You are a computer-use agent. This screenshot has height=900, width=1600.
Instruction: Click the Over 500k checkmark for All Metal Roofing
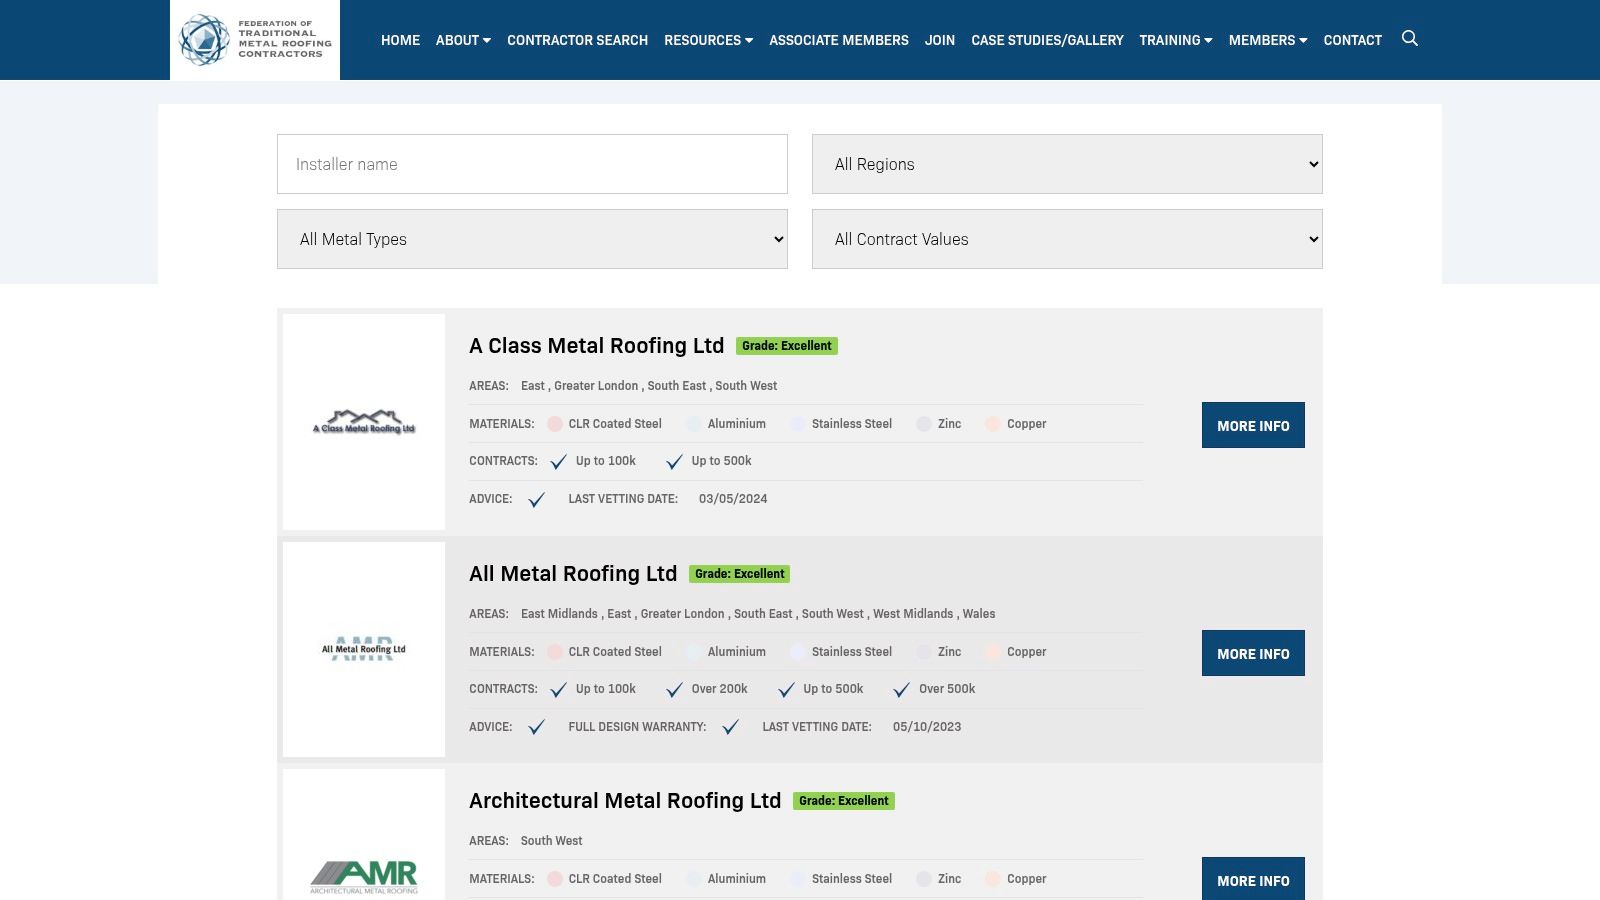click(901, 689)
